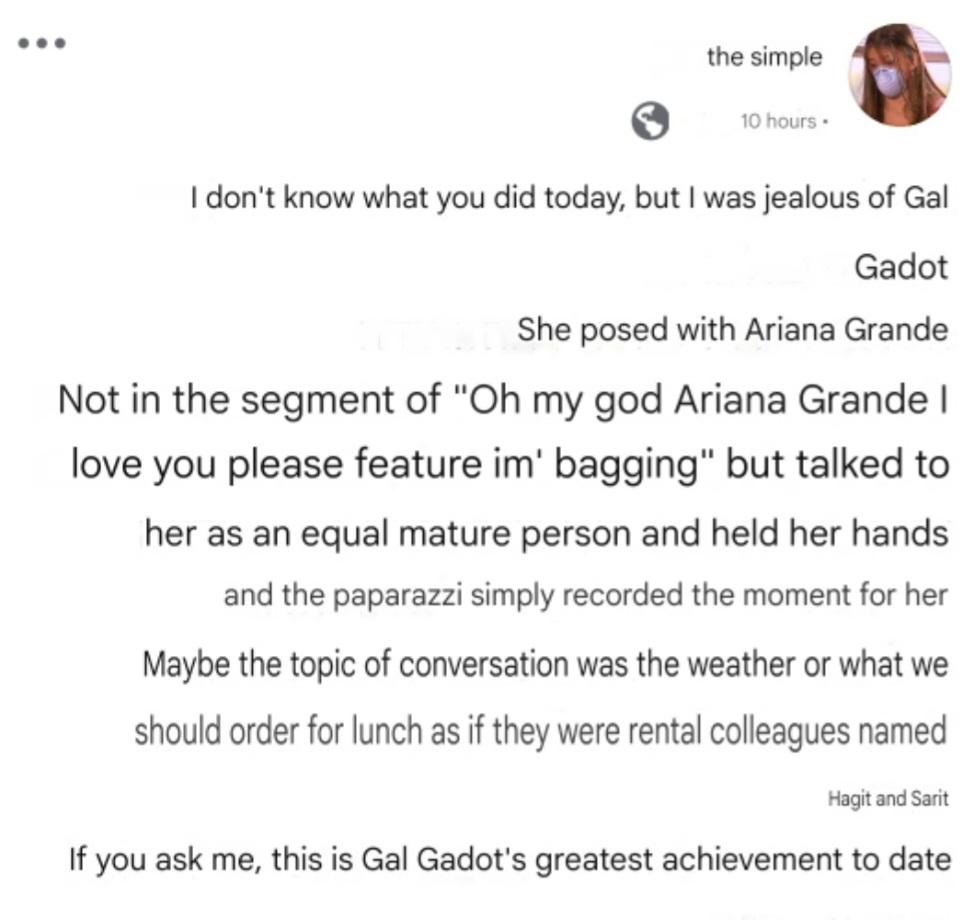Open the three-dot post options menu
967x920 pixels.
click(41, 43)
